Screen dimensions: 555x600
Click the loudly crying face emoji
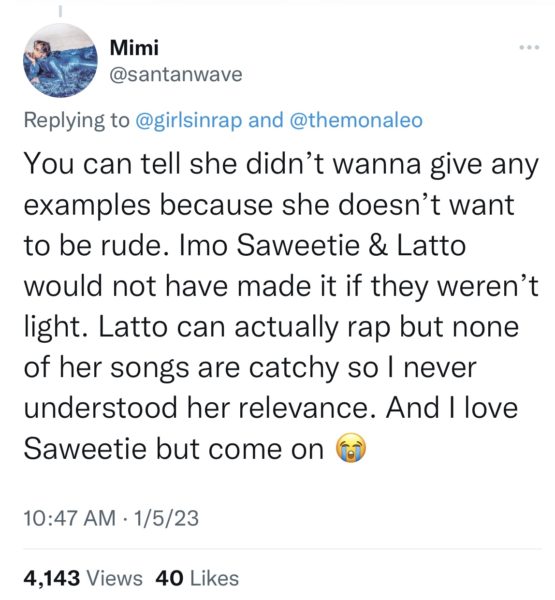point(351,448)
